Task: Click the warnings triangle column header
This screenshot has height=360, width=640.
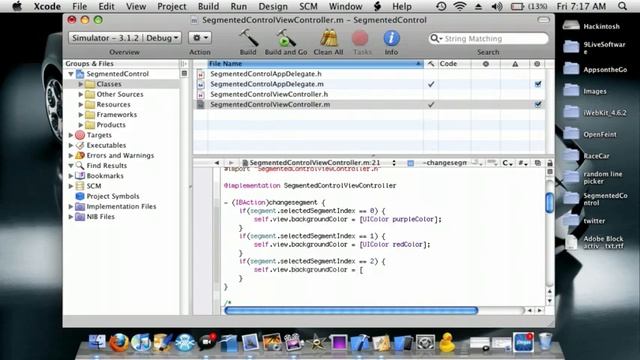Action: (515, 64)
